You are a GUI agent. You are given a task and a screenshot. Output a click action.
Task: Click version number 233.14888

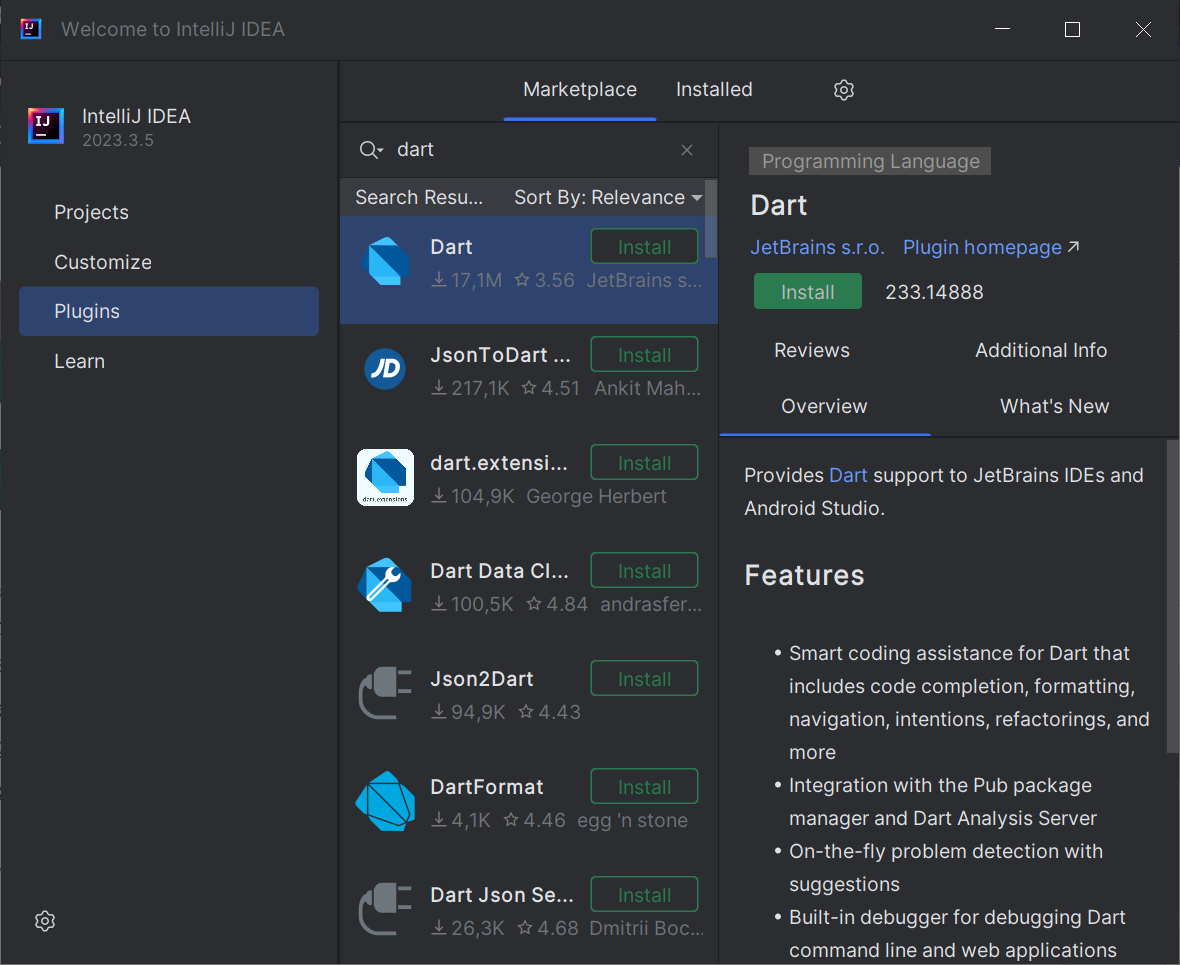coord(934,292)
